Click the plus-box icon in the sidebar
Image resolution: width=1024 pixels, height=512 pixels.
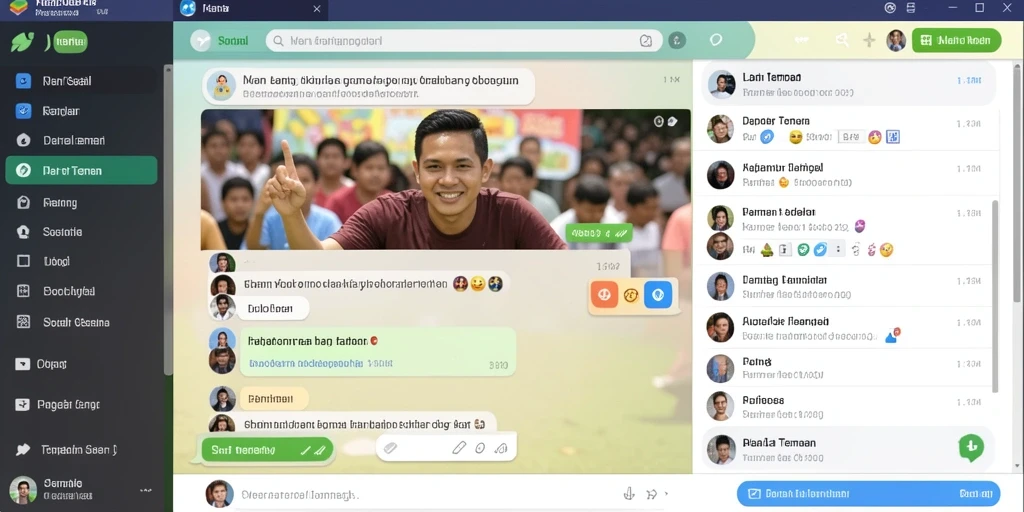point(23,405)
